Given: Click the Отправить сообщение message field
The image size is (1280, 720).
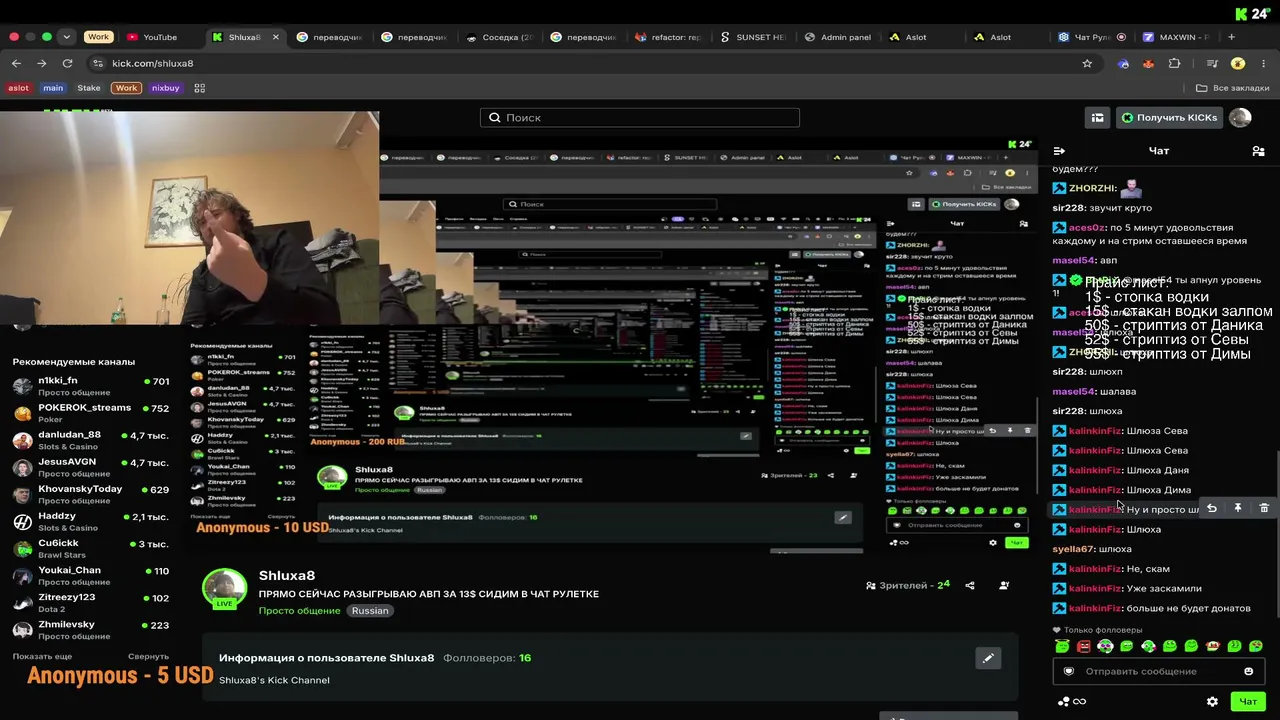Looking at the screenshot, I should click(1158, 671).
